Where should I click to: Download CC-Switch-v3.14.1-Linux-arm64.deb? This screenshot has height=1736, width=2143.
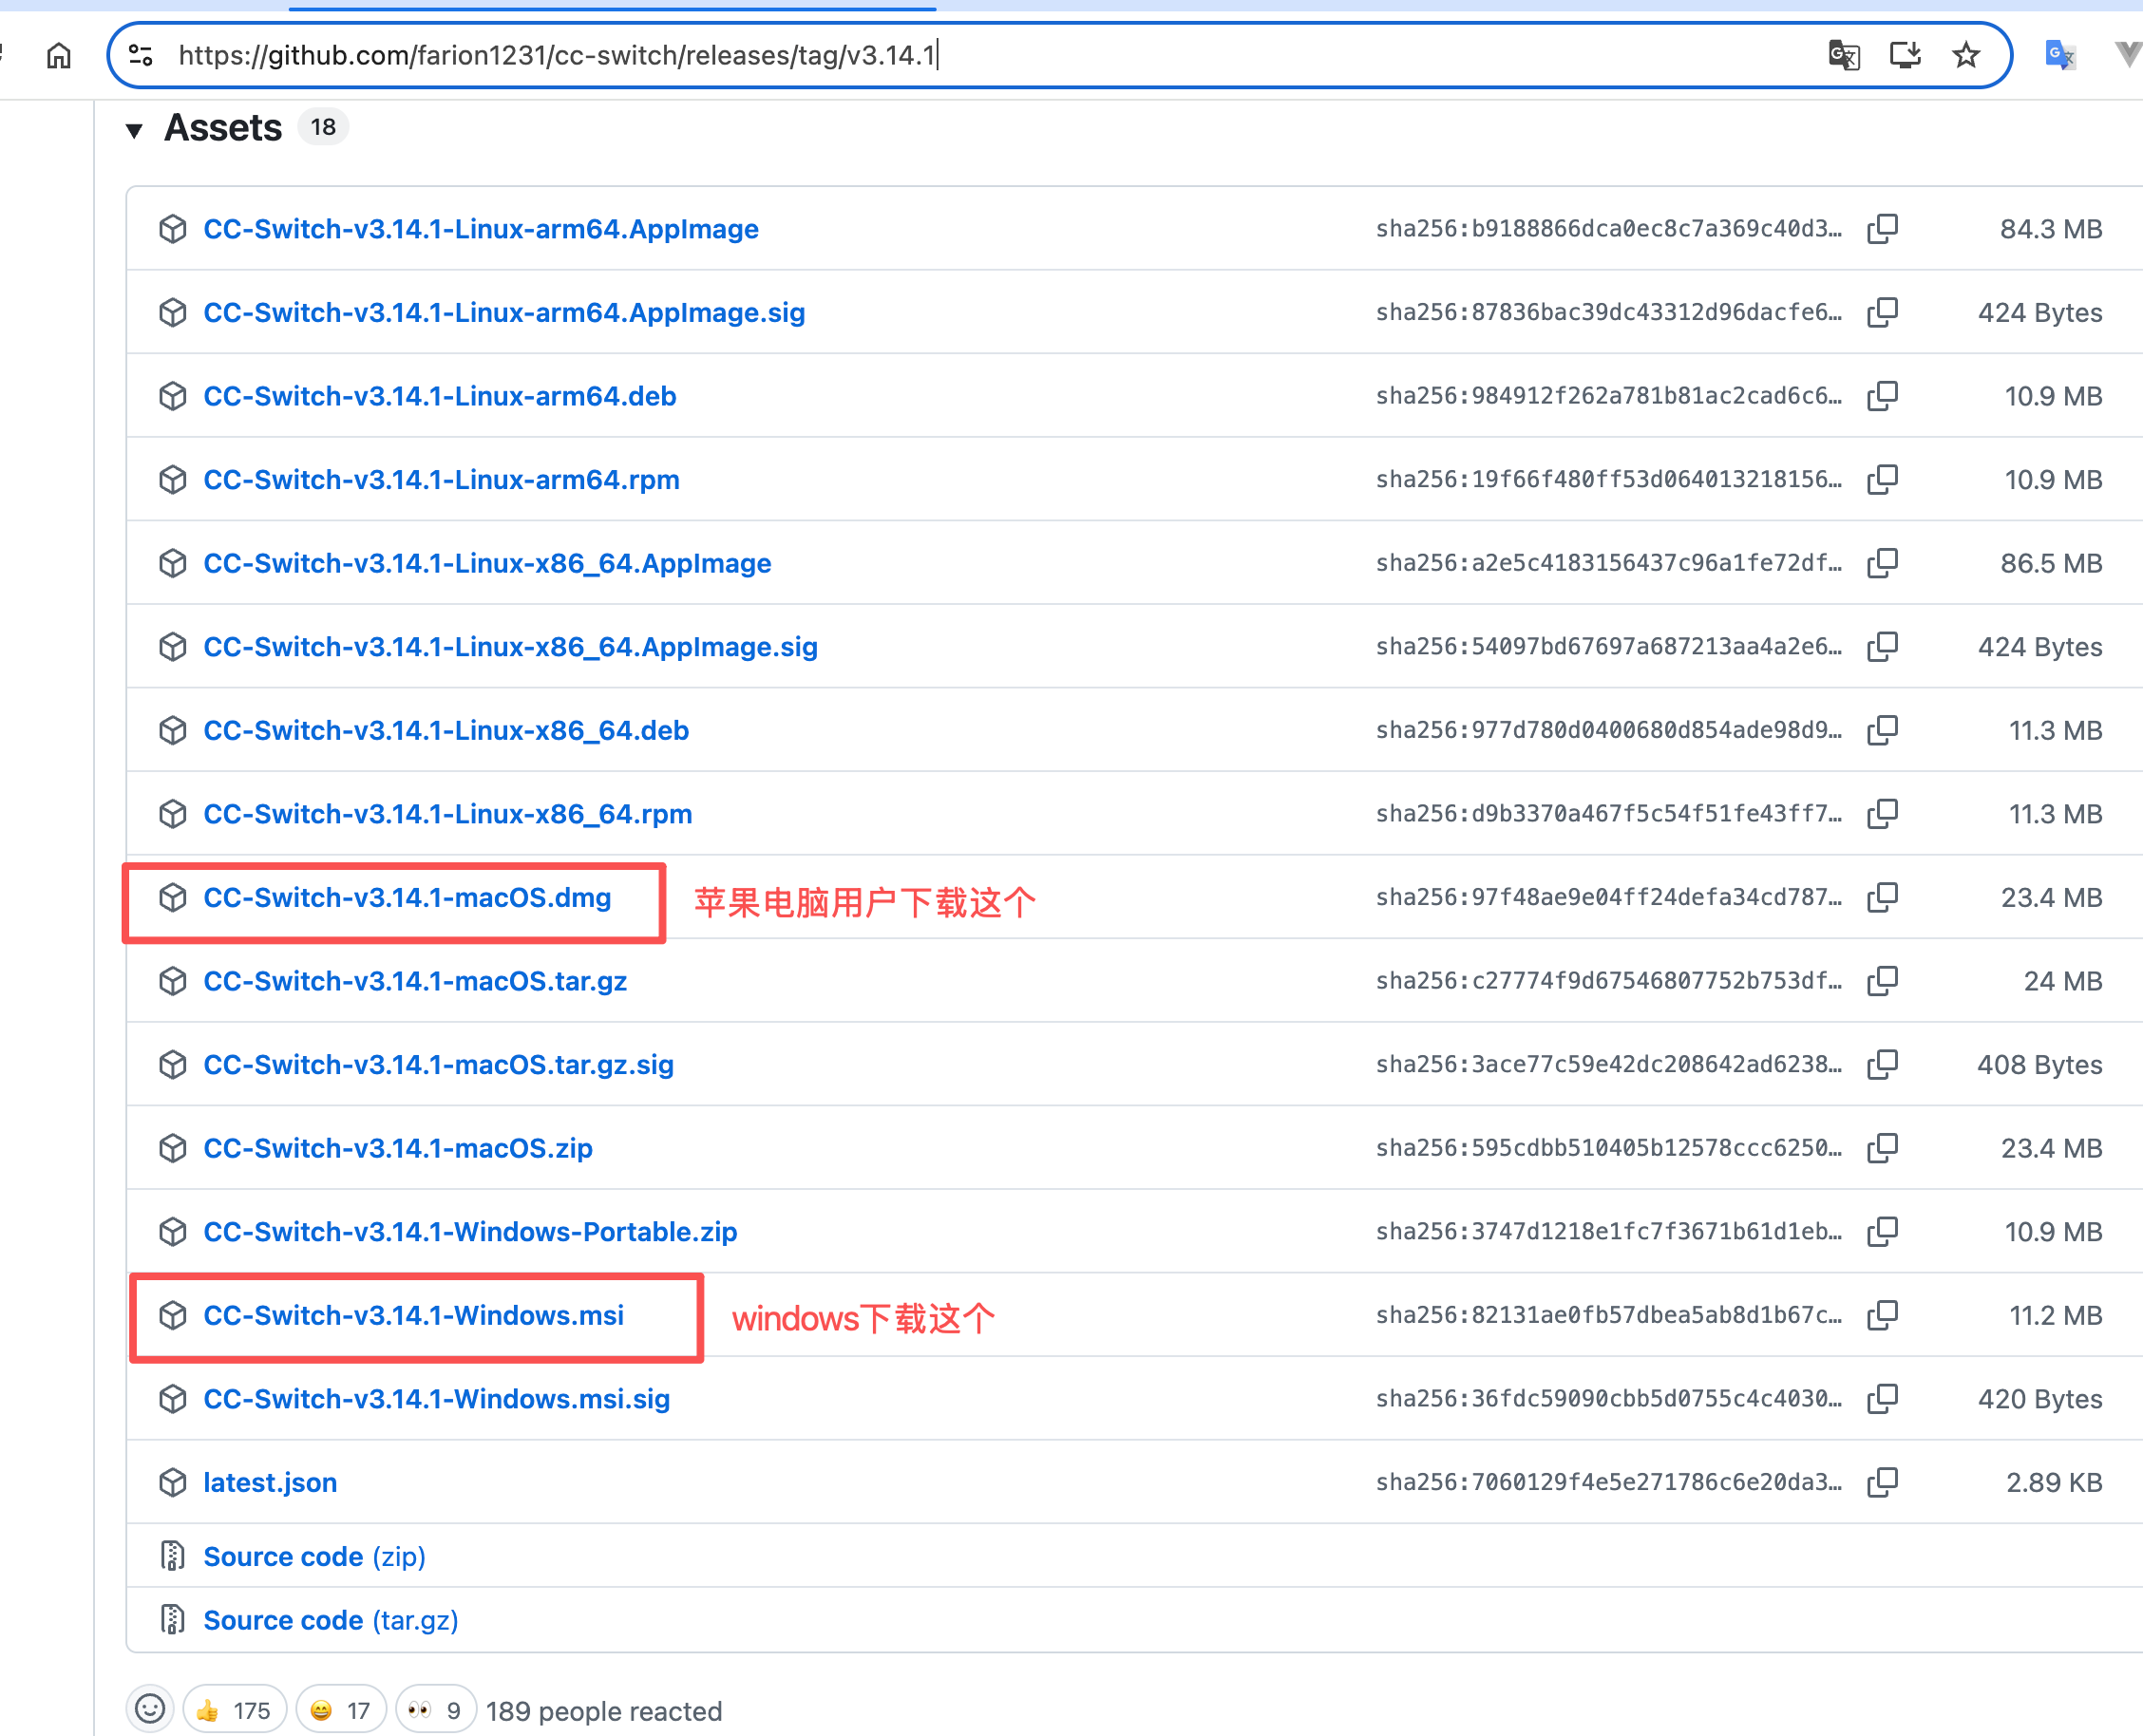click(440, 396)
